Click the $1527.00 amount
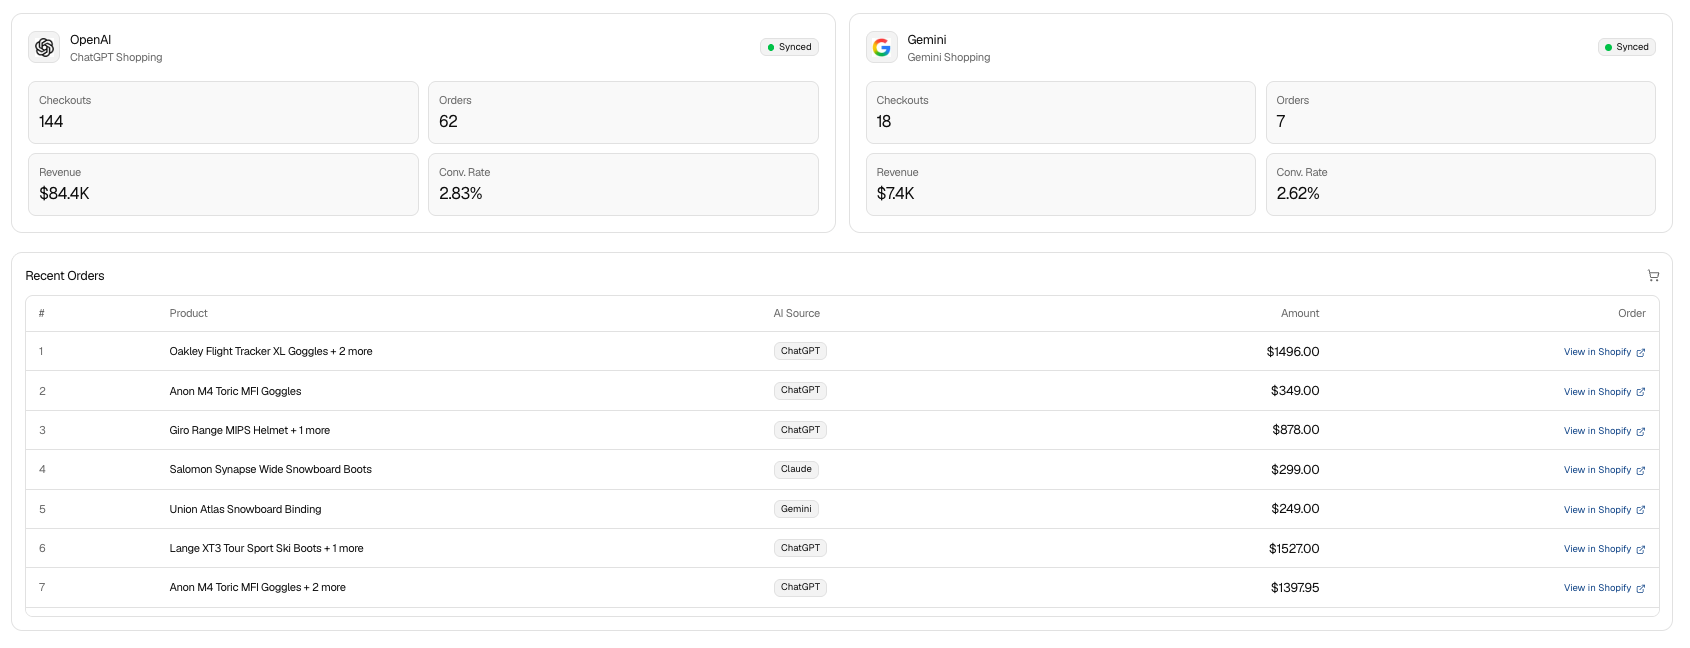 tap(1294, 549)
